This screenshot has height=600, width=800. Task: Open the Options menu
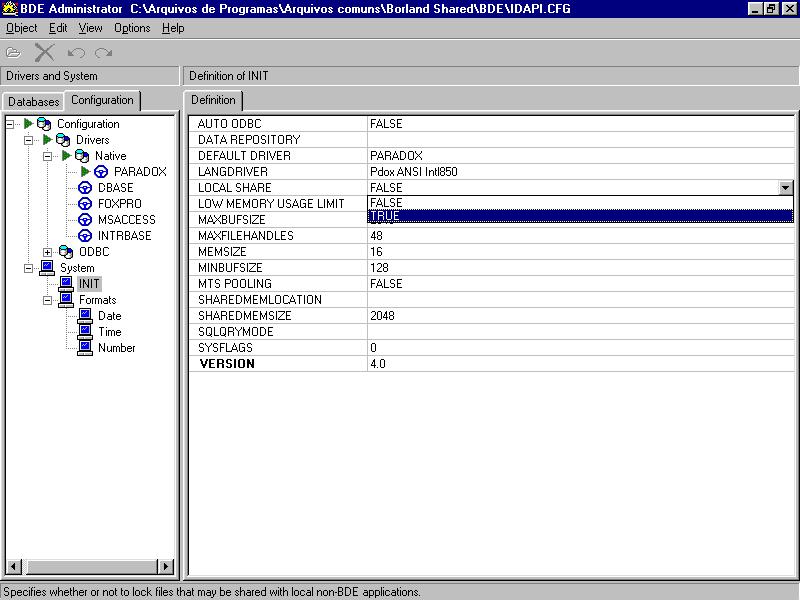[x=132, y=28]
